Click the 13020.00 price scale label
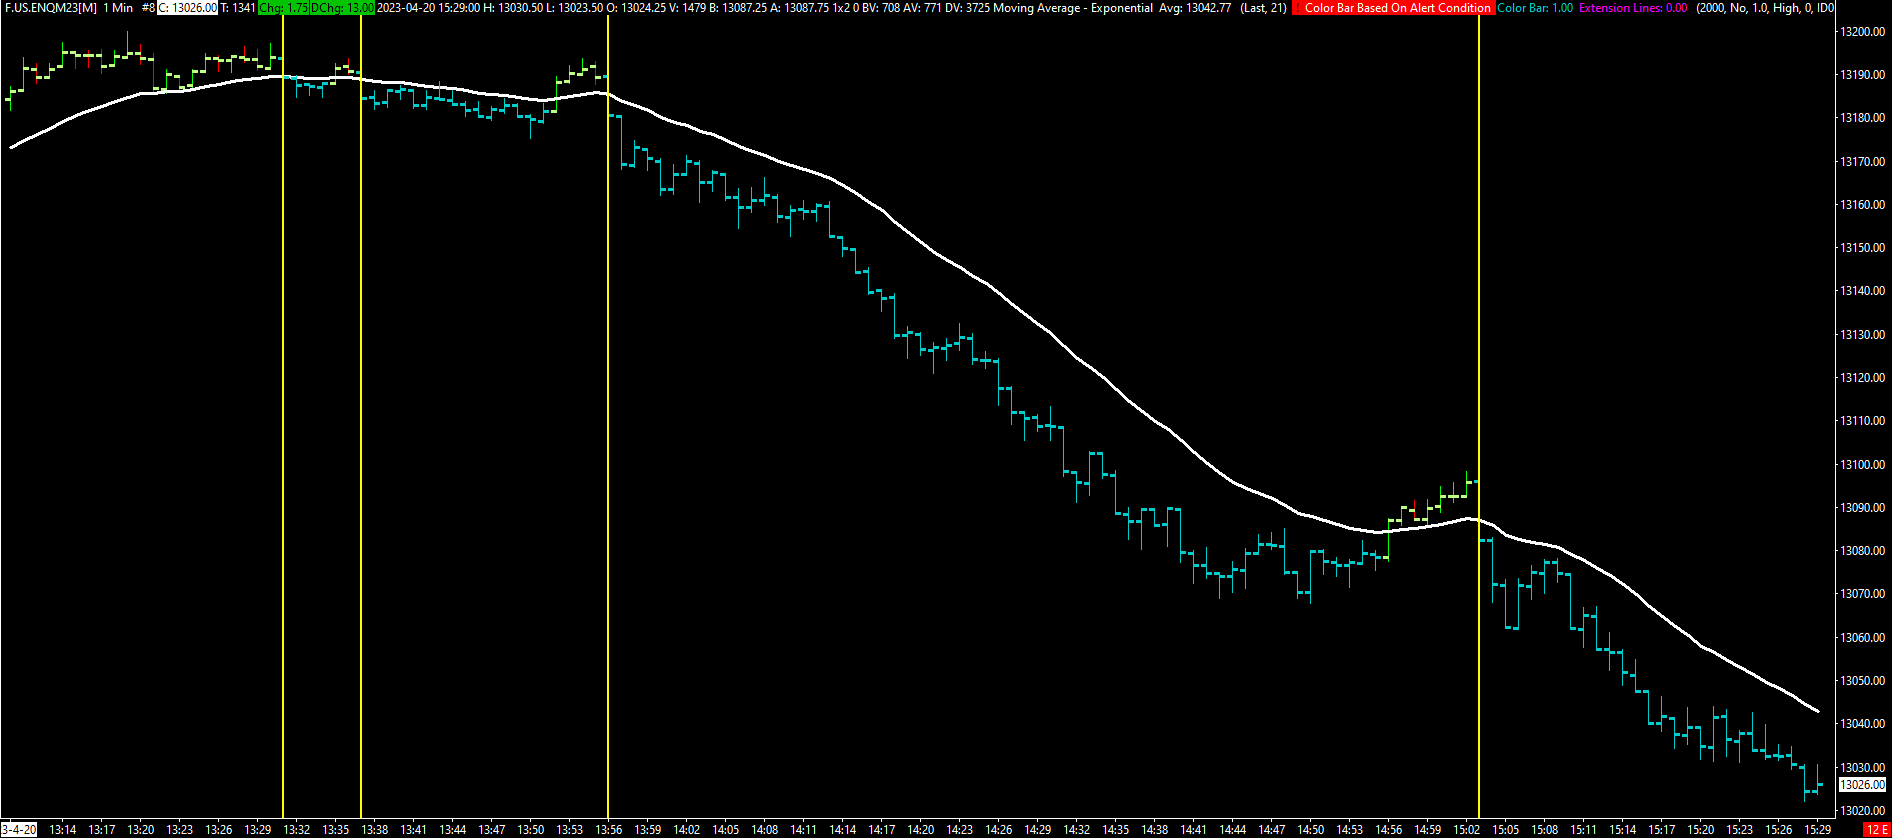This screenshot has height=838, width=1892. 1862,811
